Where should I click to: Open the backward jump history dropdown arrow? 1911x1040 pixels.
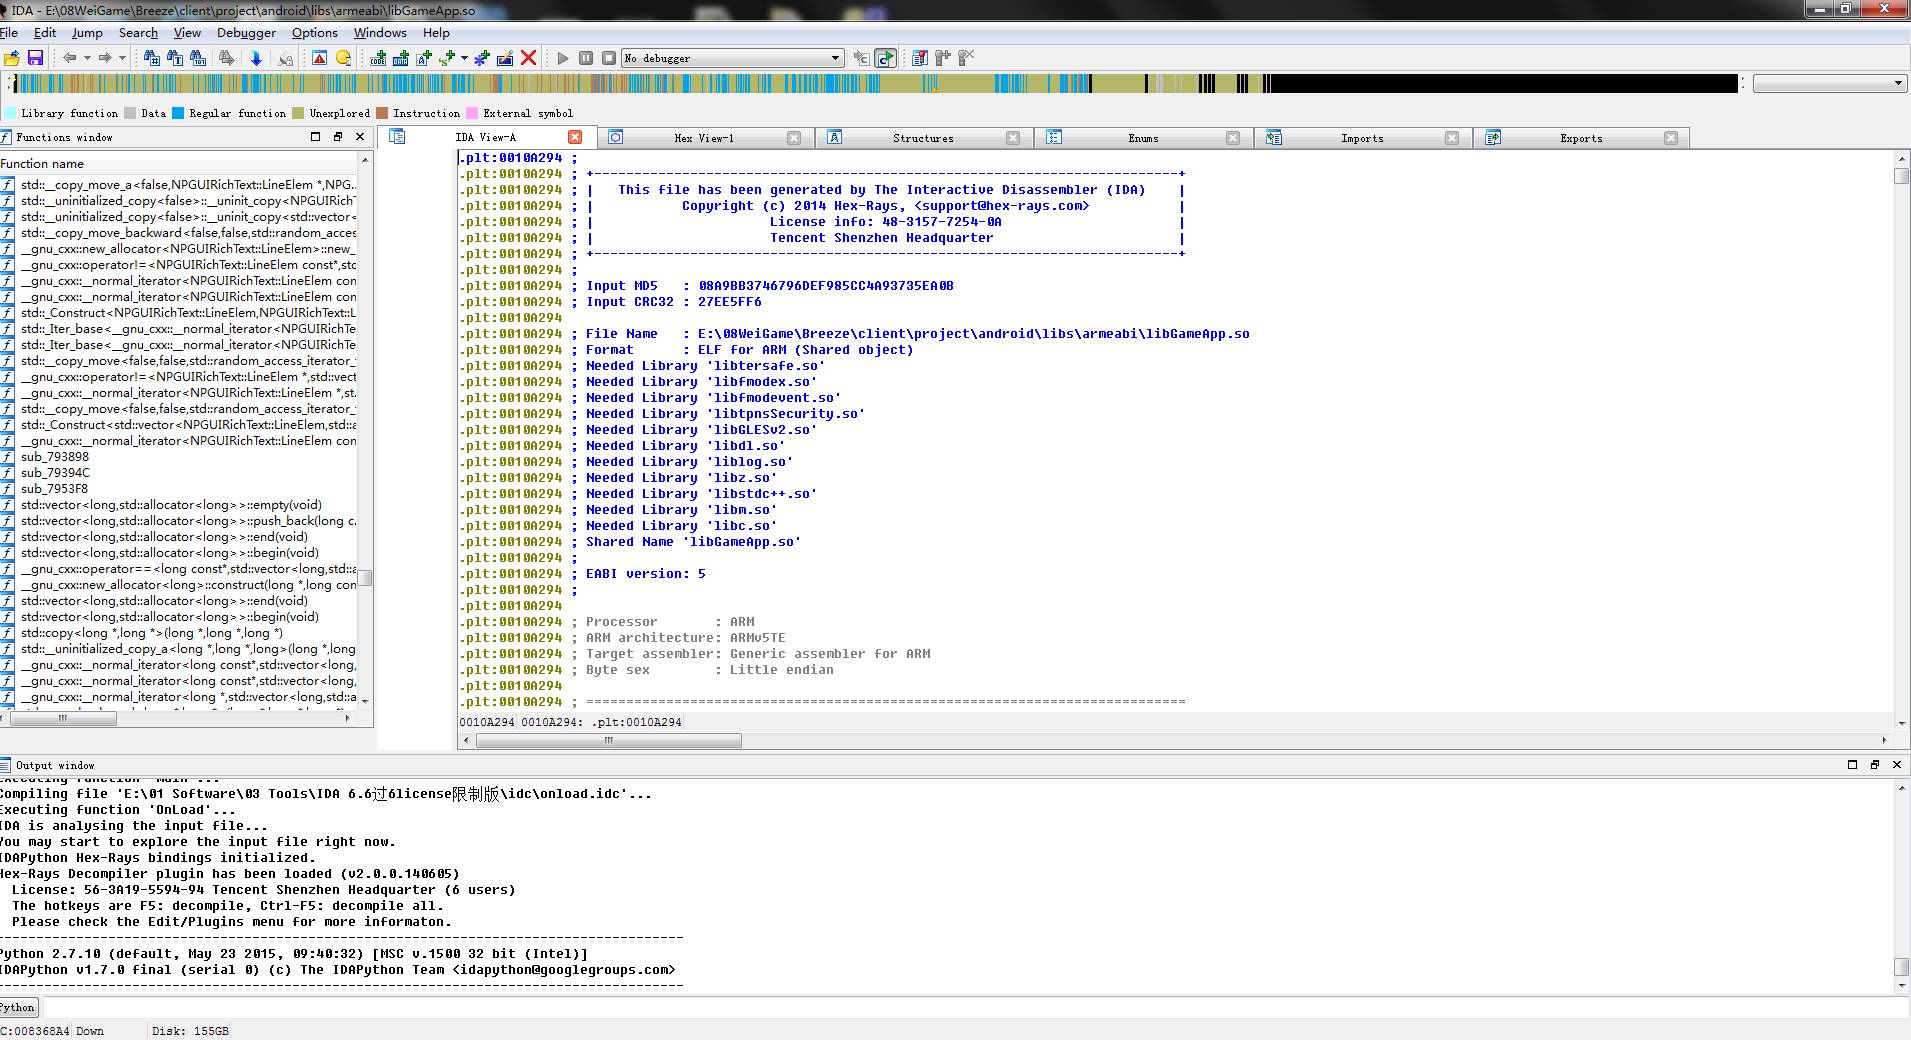coord(87,58)
